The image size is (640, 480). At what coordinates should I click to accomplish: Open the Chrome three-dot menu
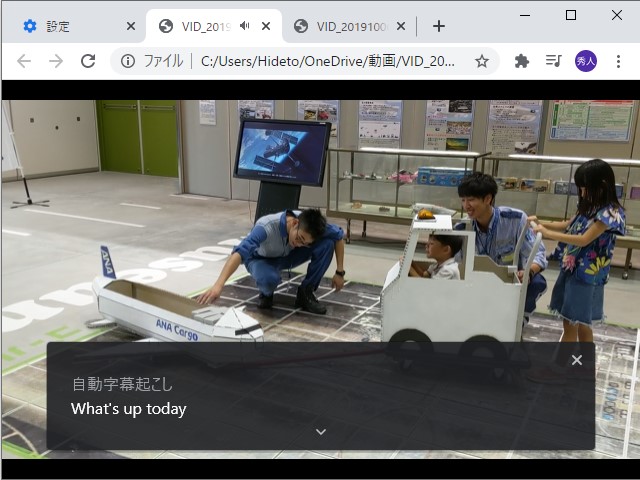(618, 62)
